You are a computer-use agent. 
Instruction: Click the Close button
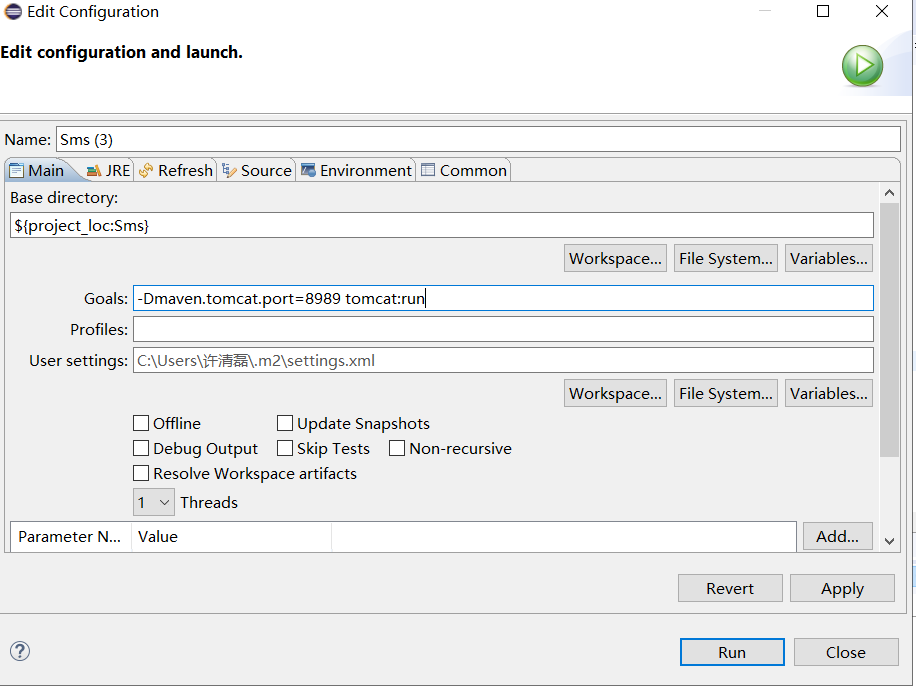(846, 652)
